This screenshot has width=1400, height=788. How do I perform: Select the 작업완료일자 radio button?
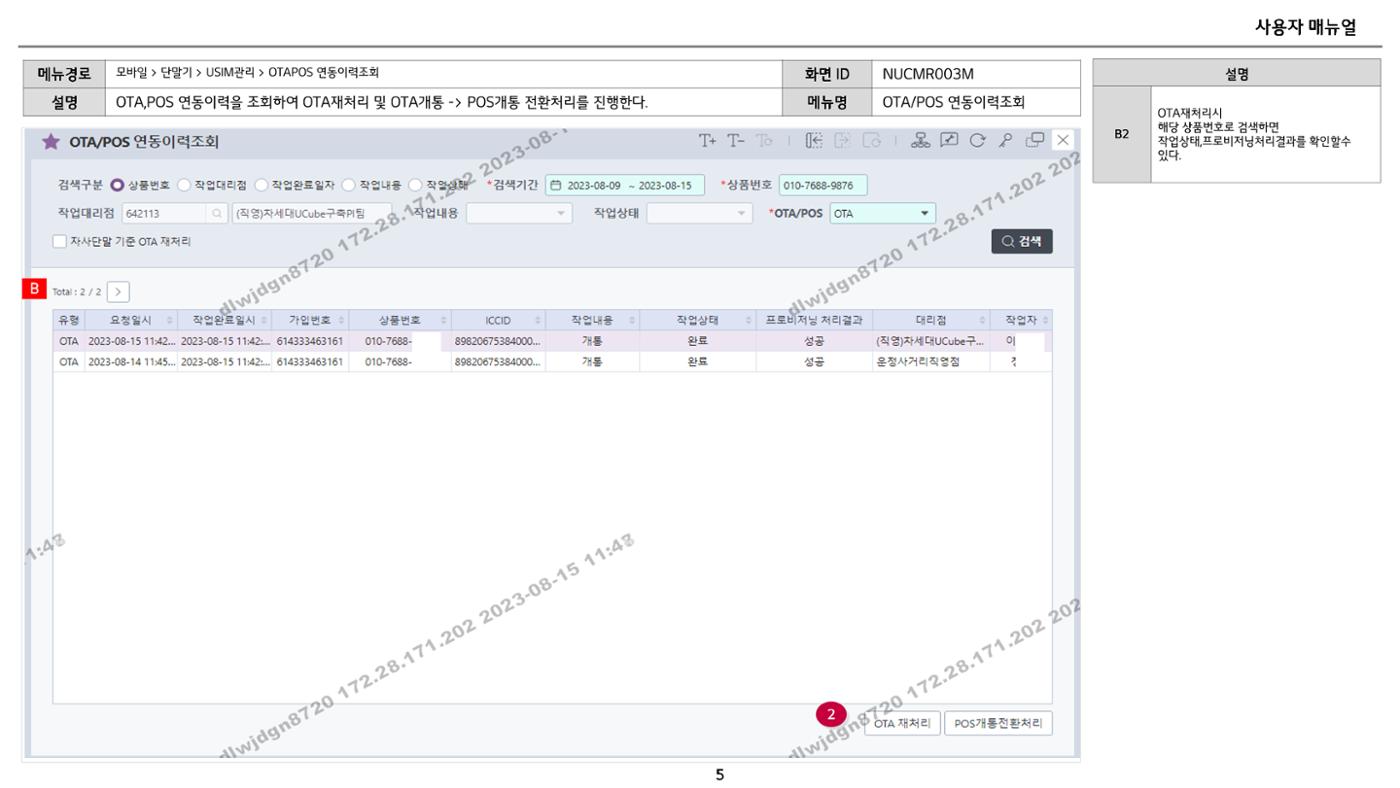click(262, 186)
